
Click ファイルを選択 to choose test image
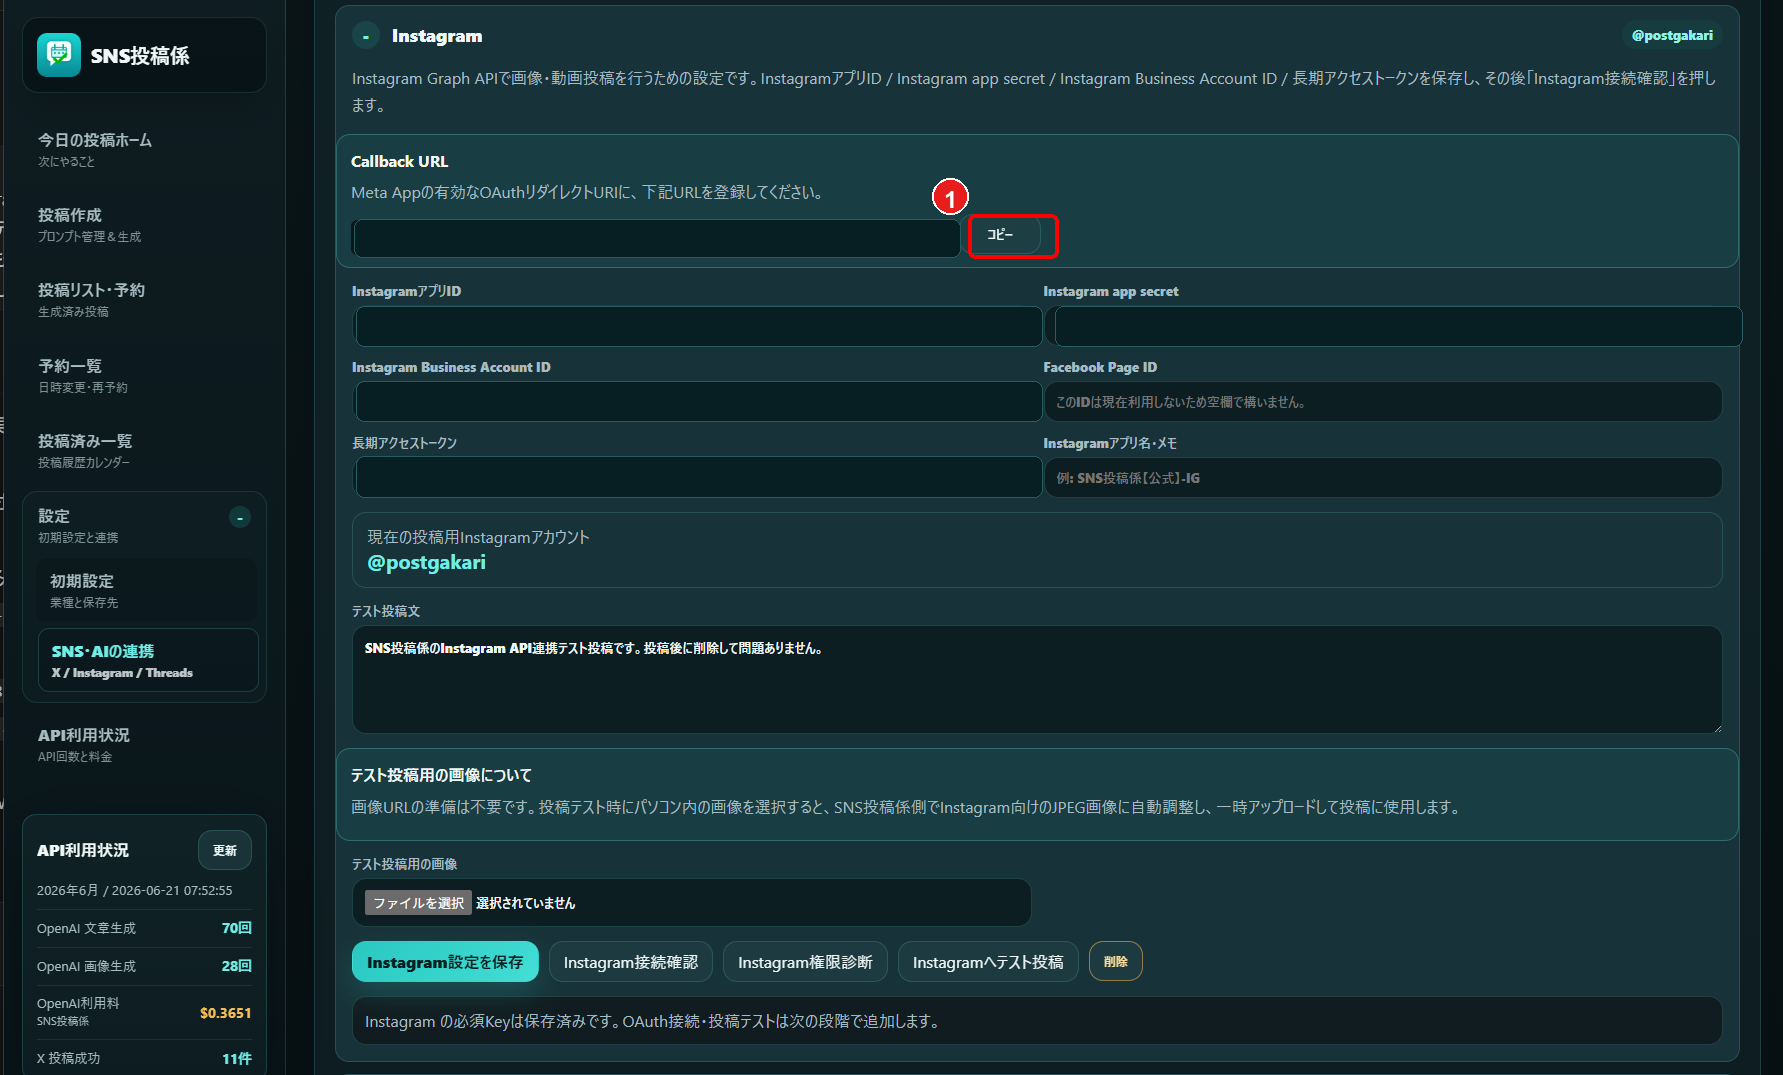[x=418, y=903]
